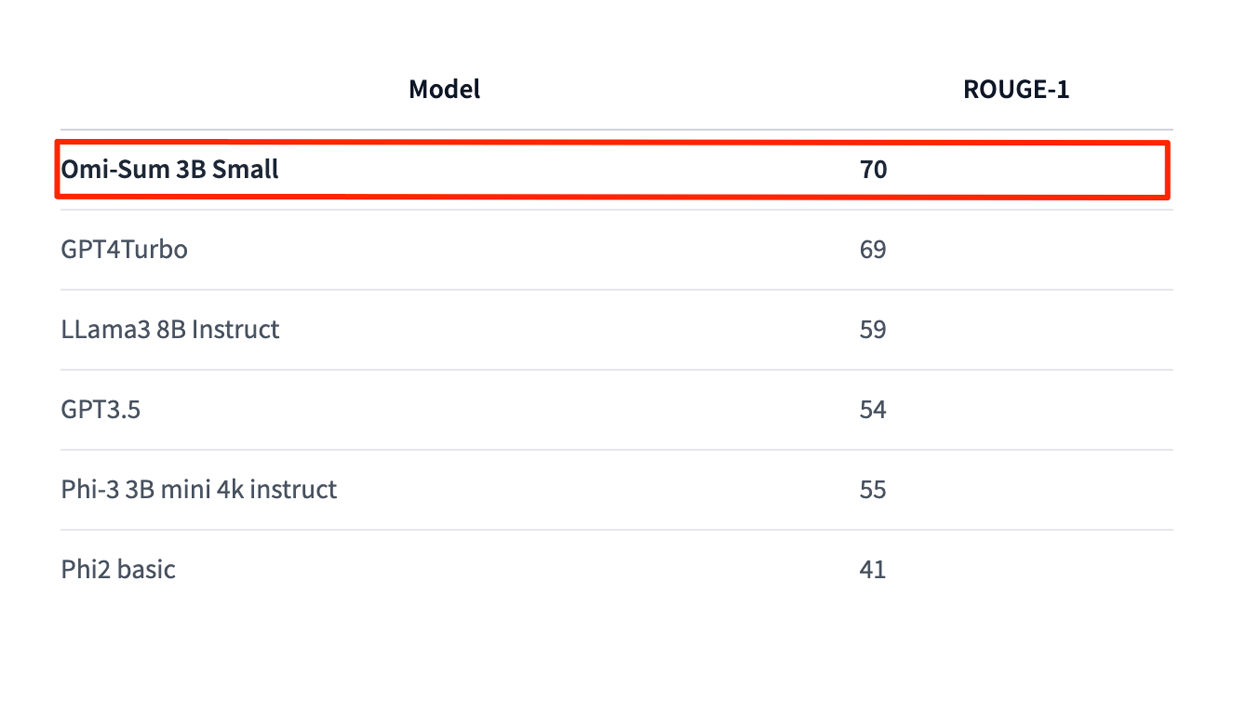Screen dimensions: 1233x706
Task: Select the LLama3 8B Instruct row label
Action: pyautogui.click(x=170, y=329)
